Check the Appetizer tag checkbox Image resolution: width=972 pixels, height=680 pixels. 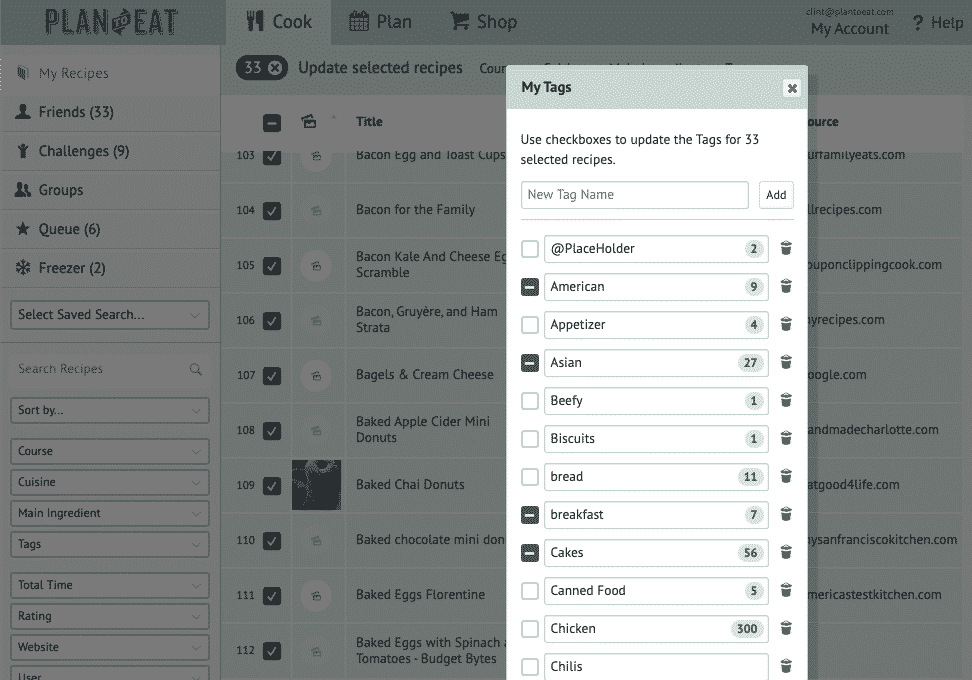530,325
